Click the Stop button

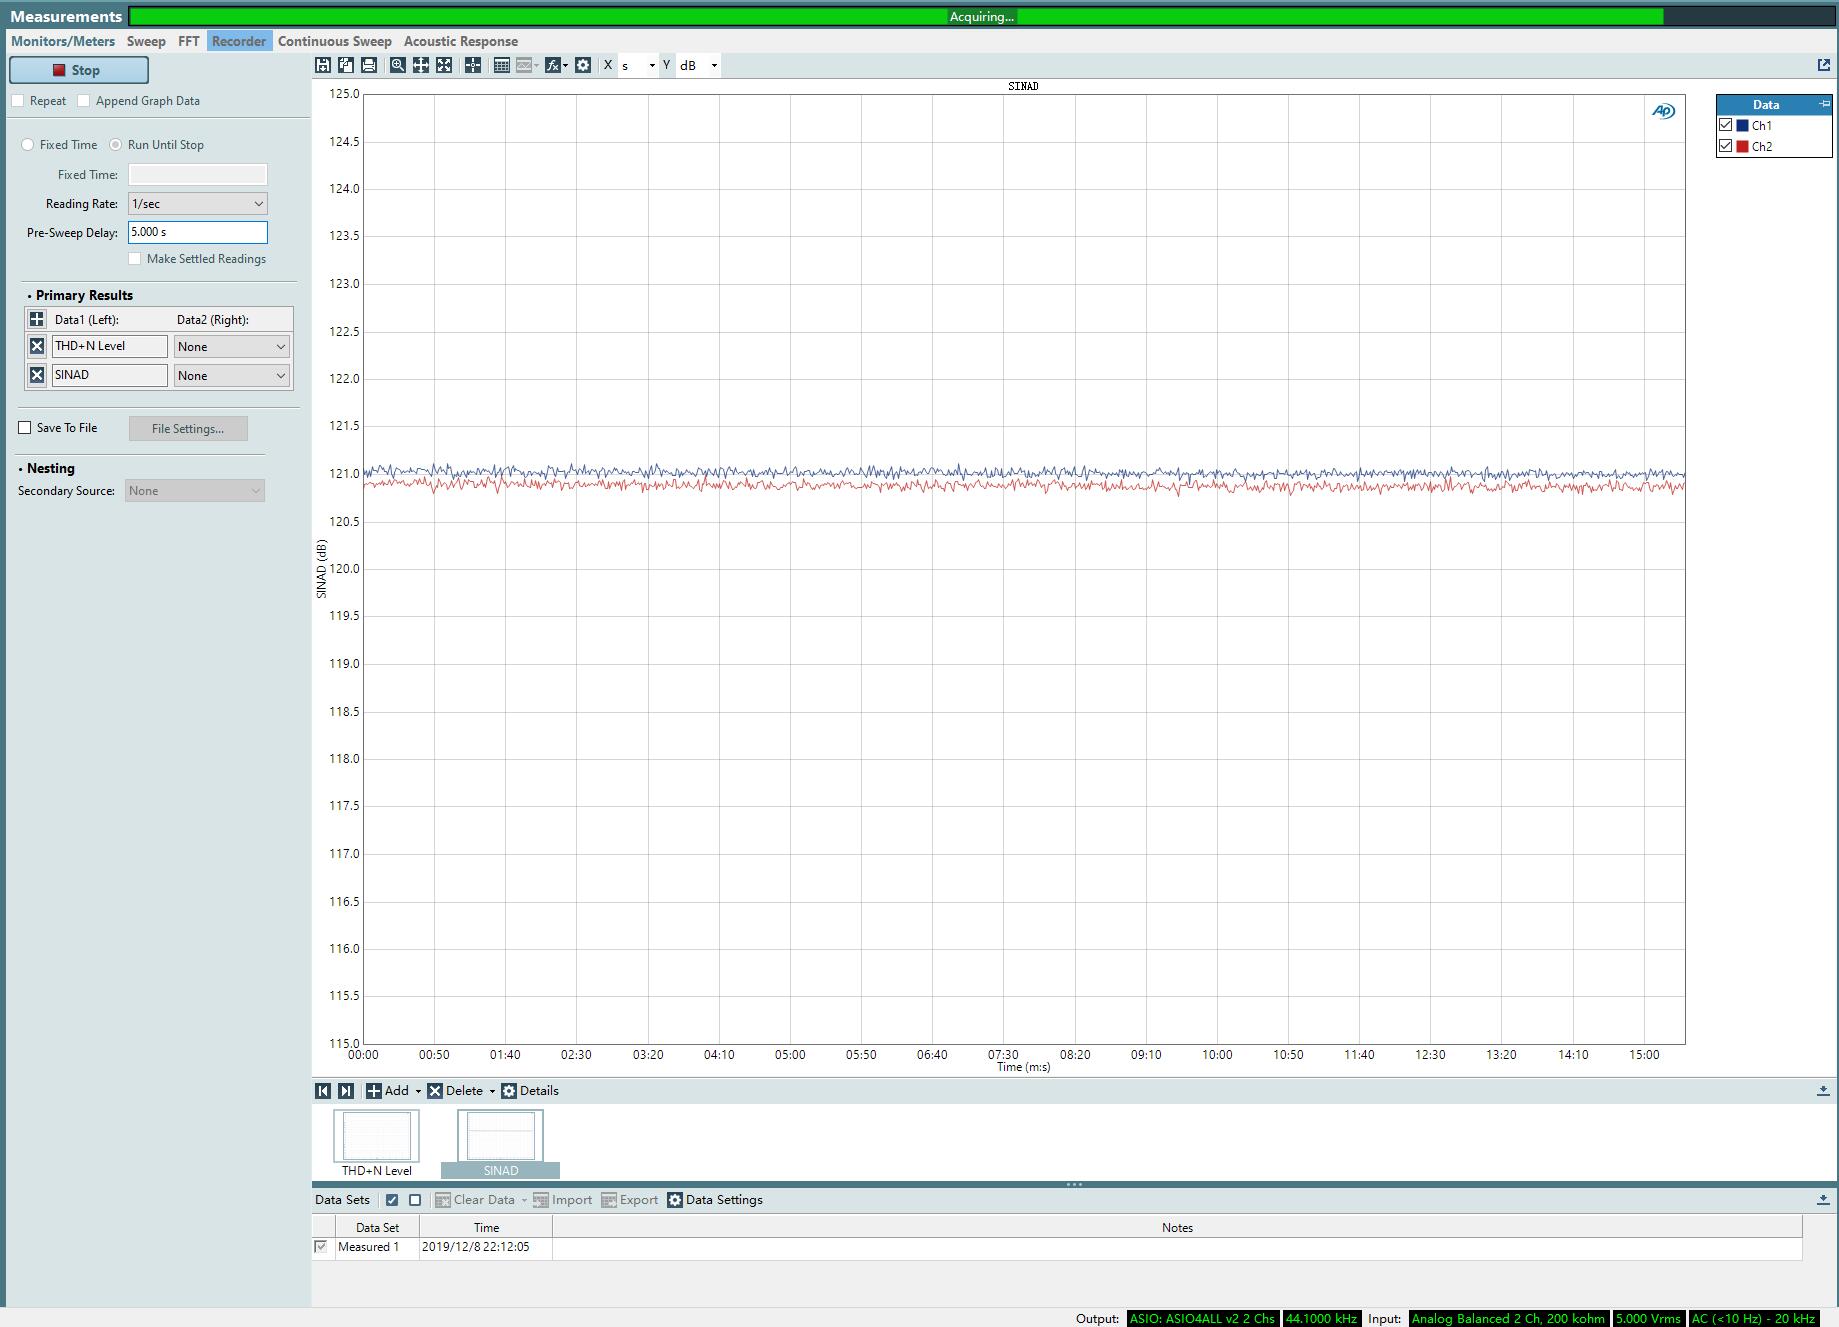[79, 70]
